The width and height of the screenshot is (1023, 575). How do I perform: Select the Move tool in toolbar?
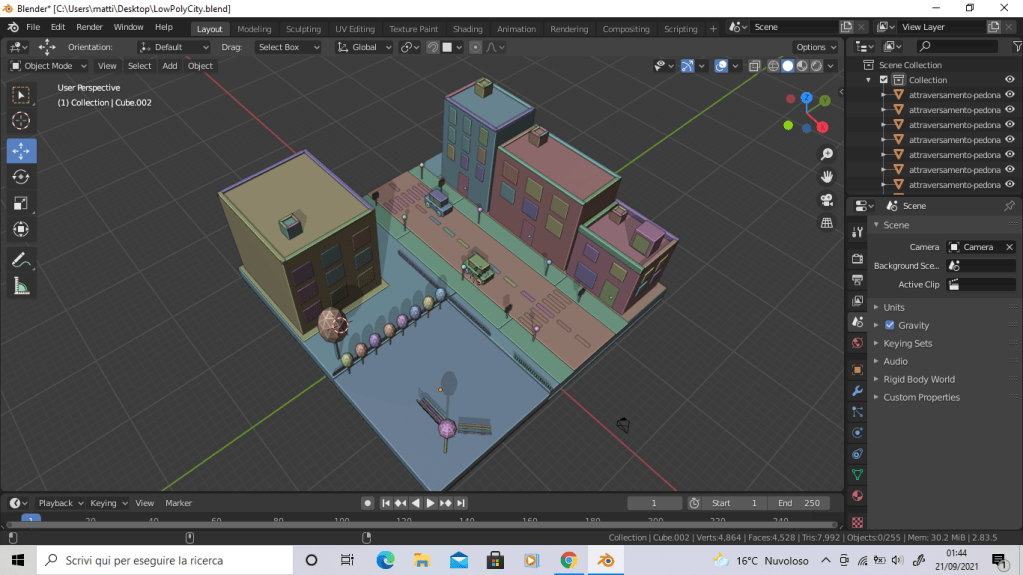[x=21, y=151]
